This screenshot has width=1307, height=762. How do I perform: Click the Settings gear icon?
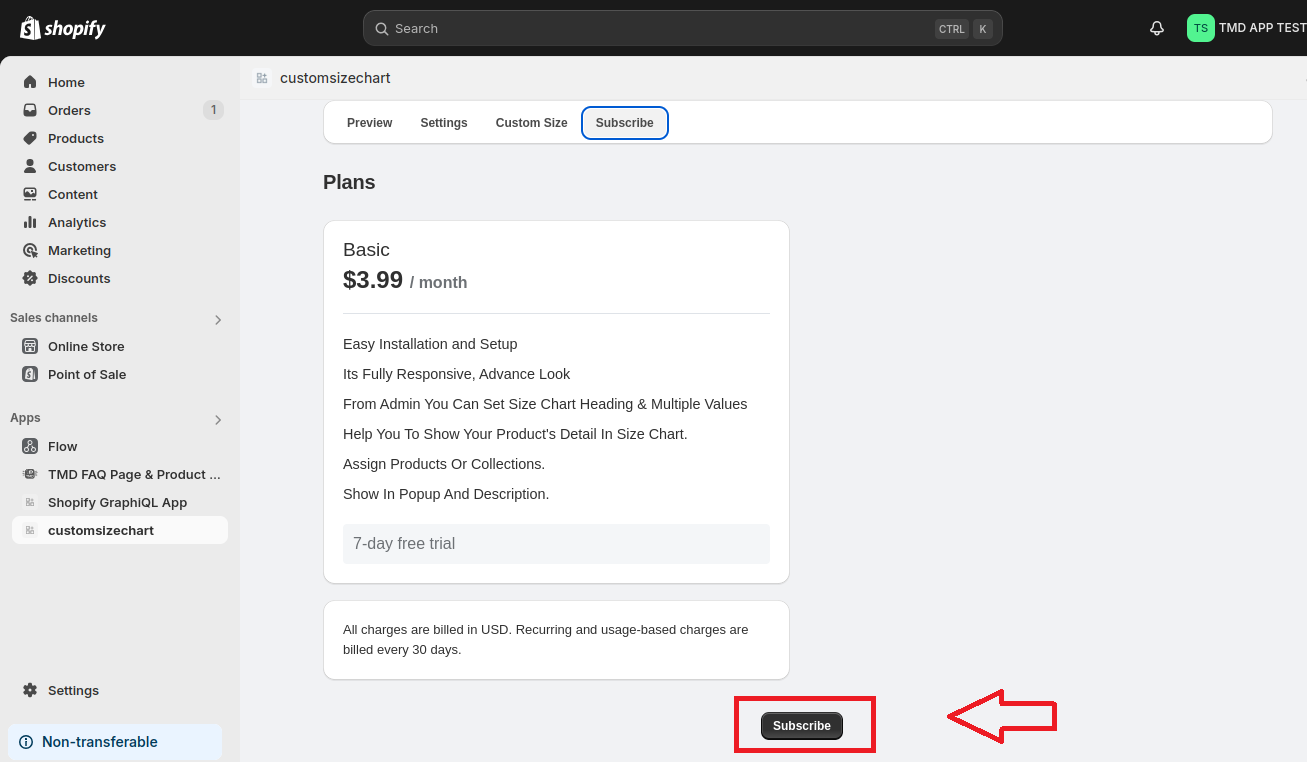click(30, 690)
